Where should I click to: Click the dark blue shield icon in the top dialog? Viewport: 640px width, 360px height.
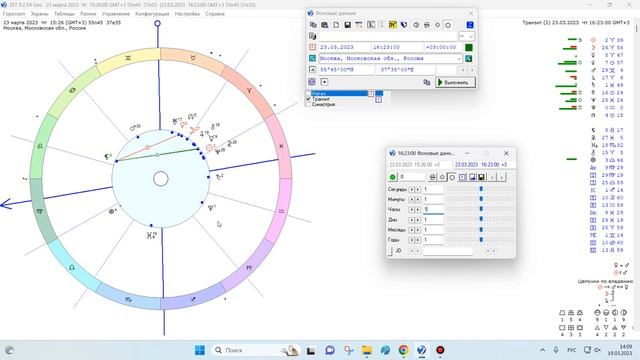point(404,25)
